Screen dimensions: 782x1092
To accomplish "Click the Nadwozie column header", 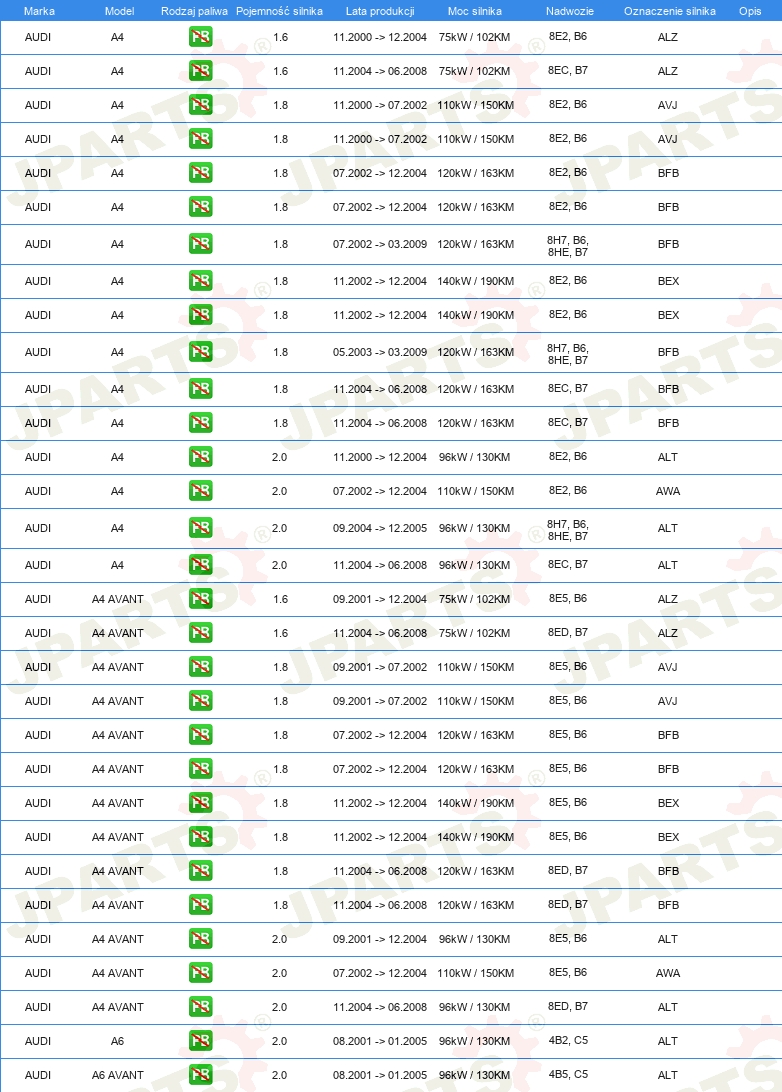I will pos(570,11).
